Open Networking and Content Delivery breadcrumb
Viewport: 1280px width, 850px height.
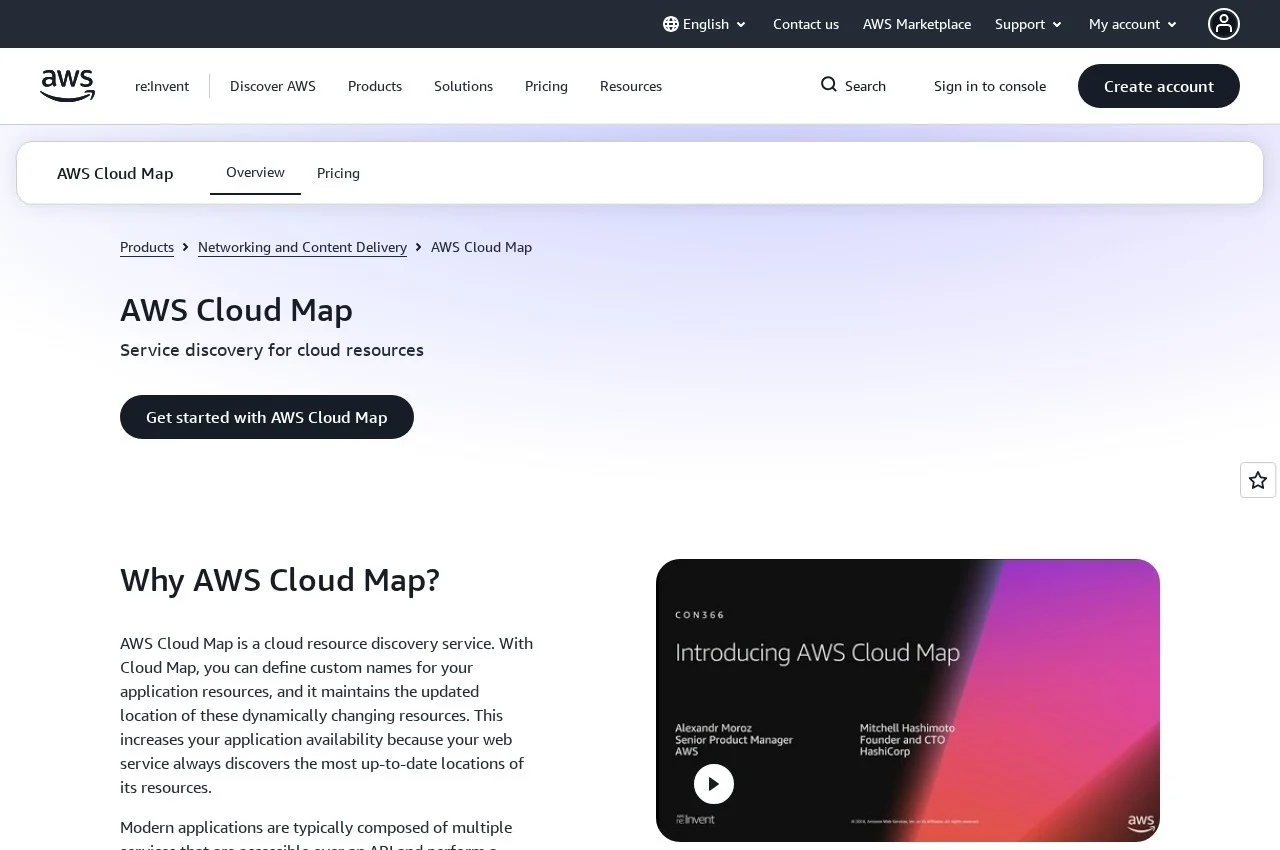coord(302,247)
